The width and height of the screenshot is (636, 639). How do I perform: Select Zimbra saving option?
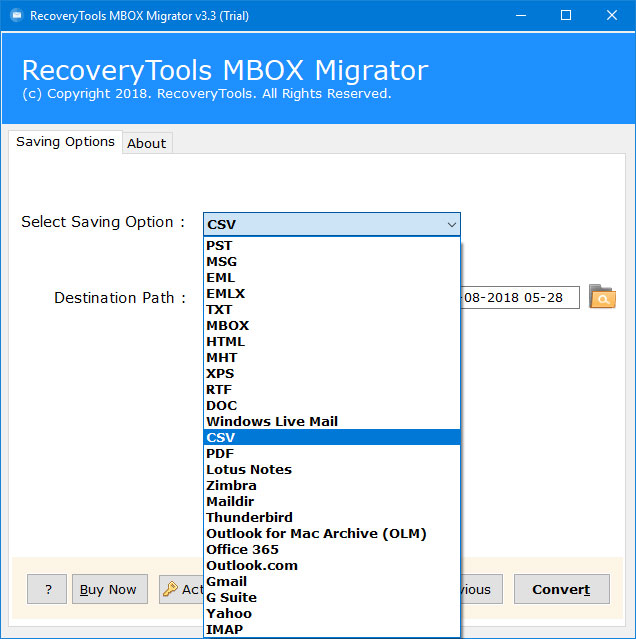click(x=332, y=485)
